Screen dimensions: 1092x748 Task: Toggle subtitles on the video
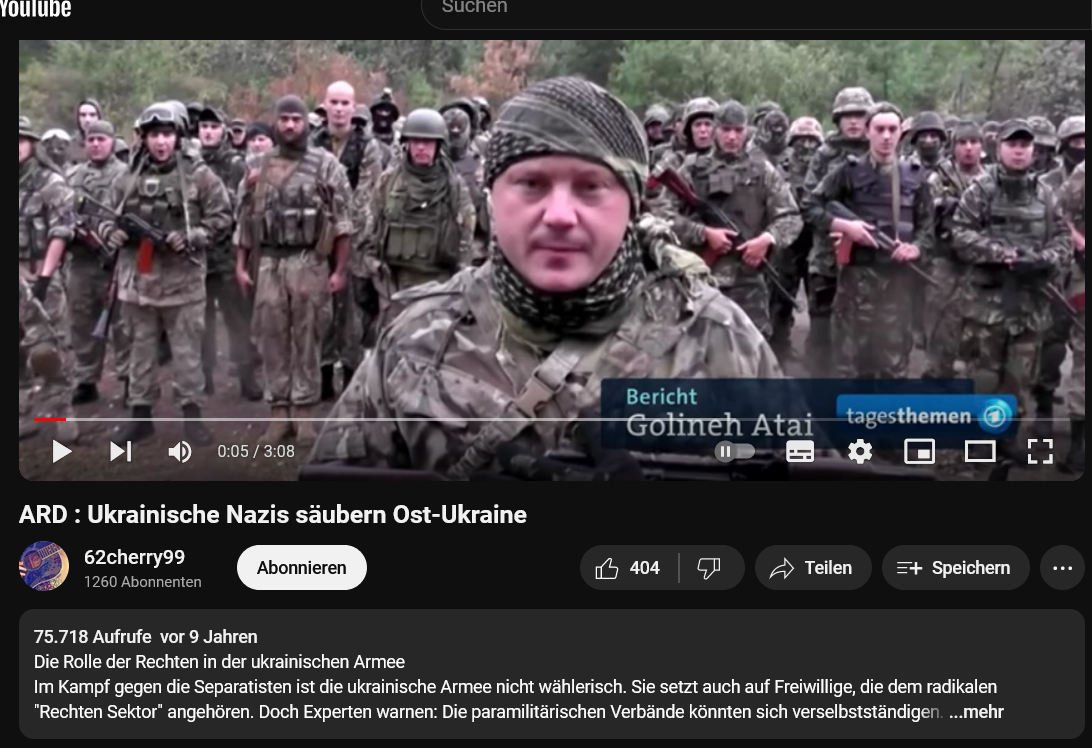click(x=800, y=452)
